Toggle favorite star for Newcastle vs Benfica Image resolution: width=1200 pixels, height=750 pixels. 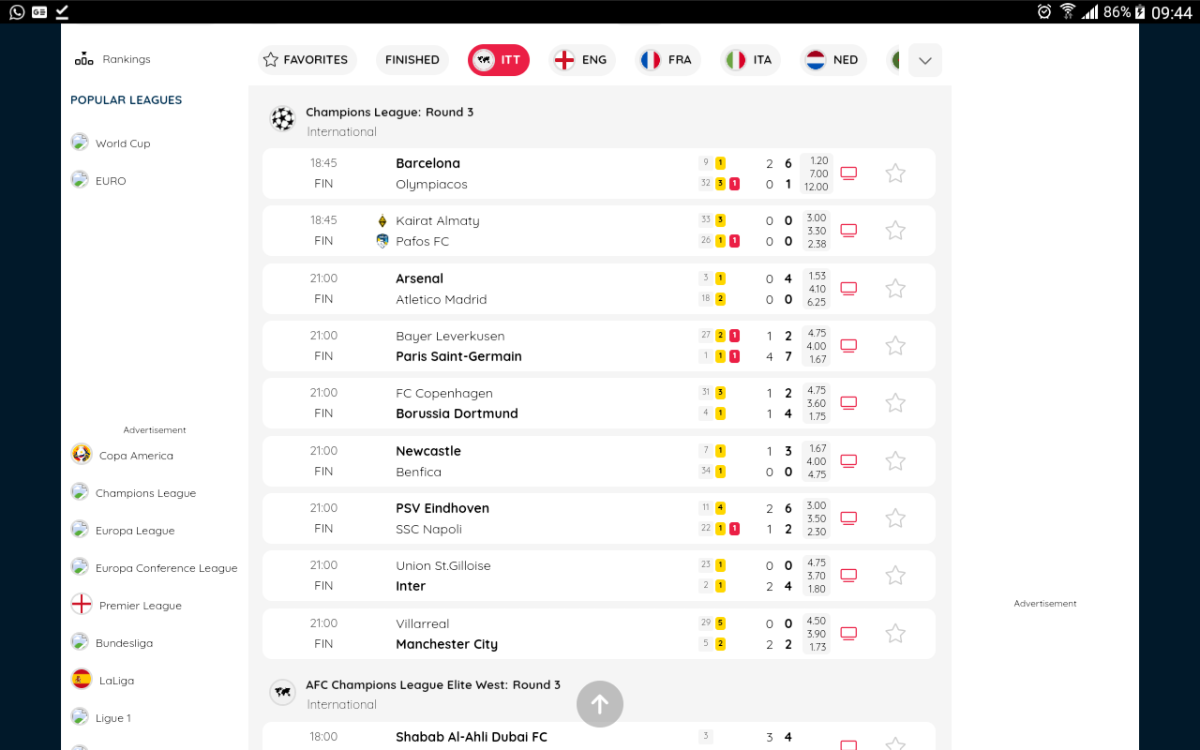895,461
